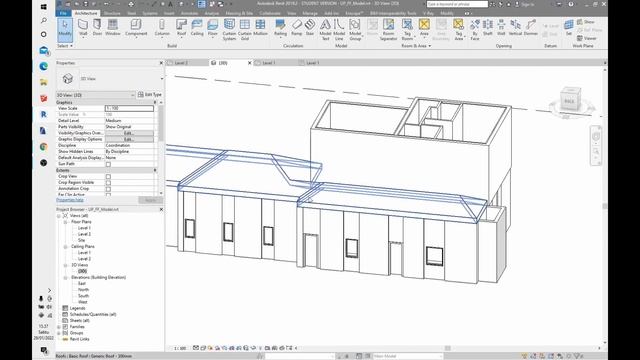This screenshot has height=360, width=640.
Task: Select the By Face opening tool
Action: click(474, 29)
